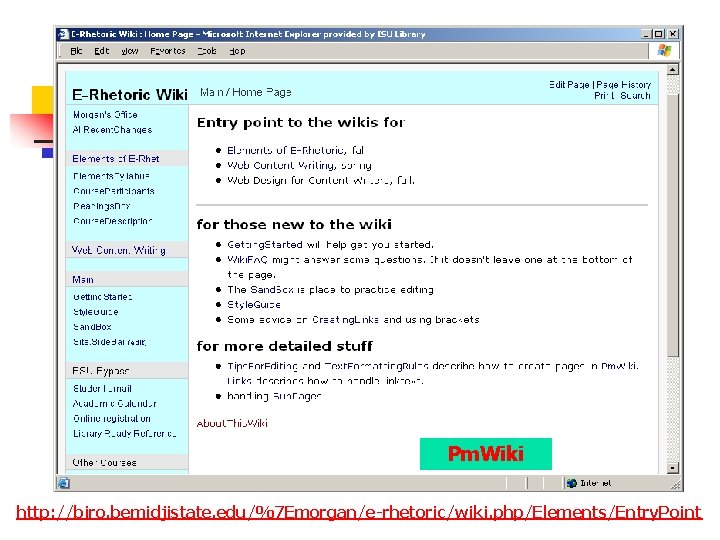Click the Main / Home Page breadcrumb
Image resolution: width=720 pixels, height=540 pixels.
point(246,92)
